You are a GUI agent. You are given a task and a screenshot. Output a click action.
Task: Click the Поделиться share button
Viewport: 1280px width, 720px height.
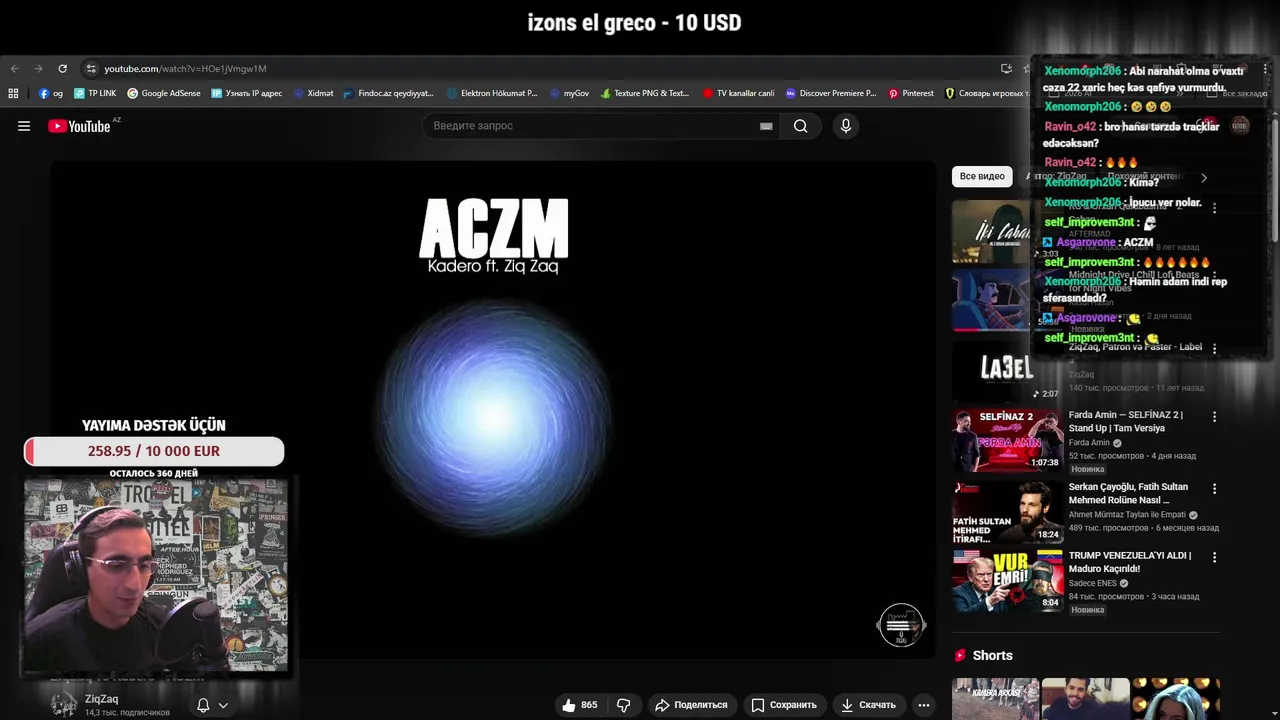pyautogui.click(x=691, y=705)
